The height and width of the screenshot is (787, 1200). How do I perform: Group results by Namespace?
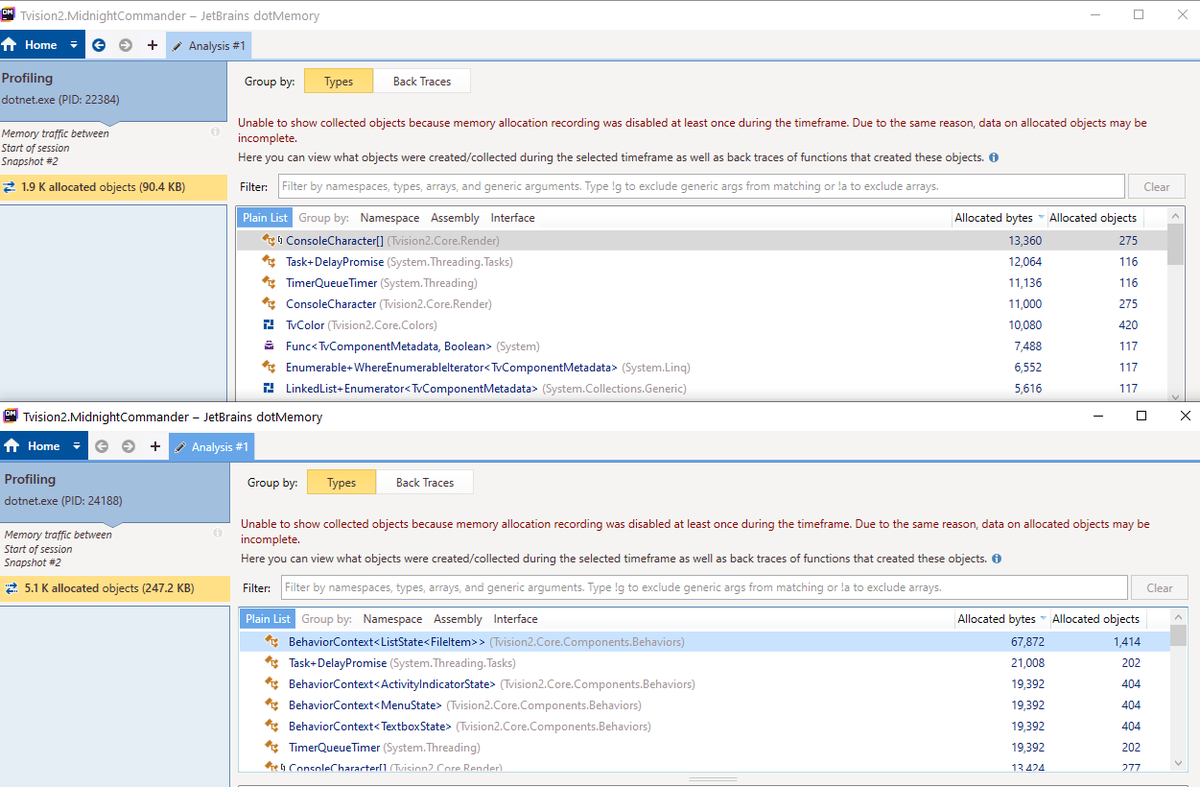tap(389, 217)
